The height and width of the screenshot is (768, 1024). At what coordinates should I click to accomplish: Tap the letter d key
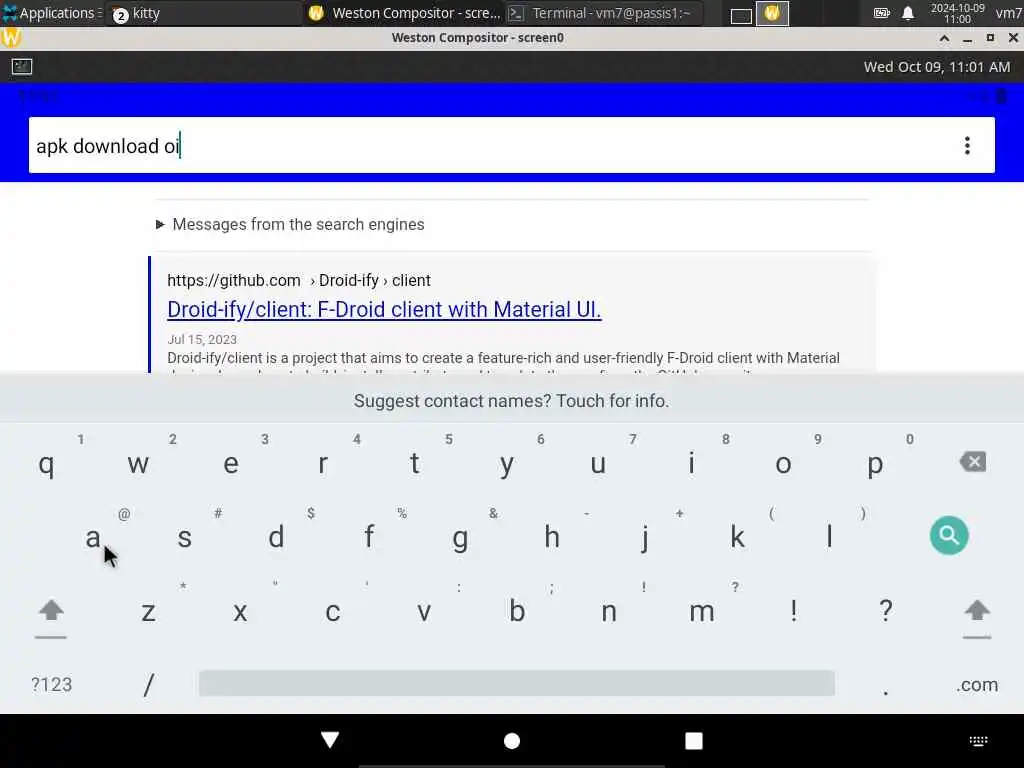click(276, 537)
